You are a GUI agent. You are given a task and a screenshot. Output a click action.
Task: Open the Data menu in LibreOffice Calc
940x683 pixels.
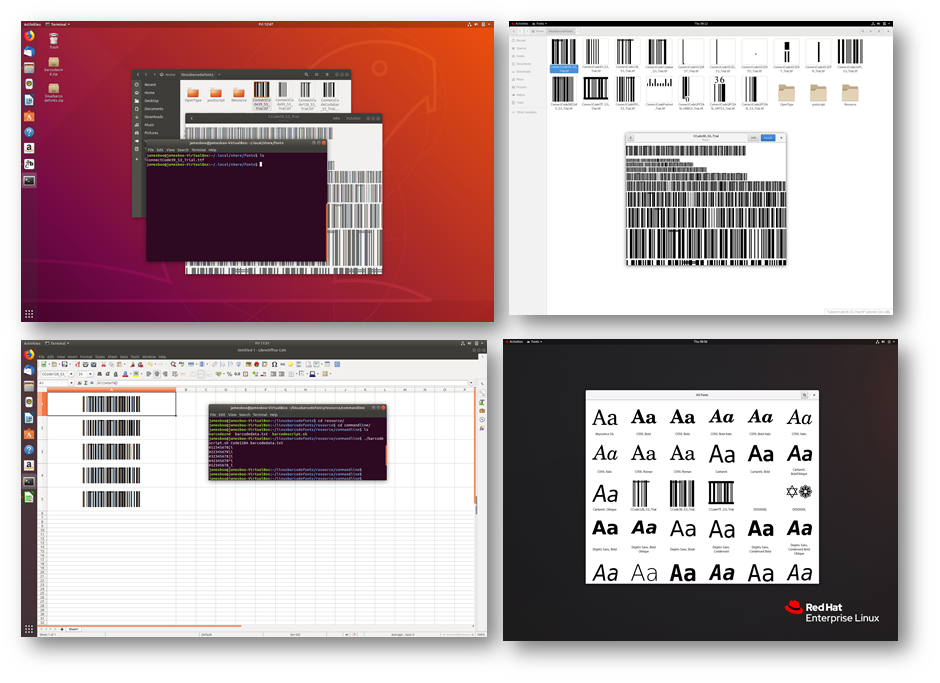click(124, 356)
